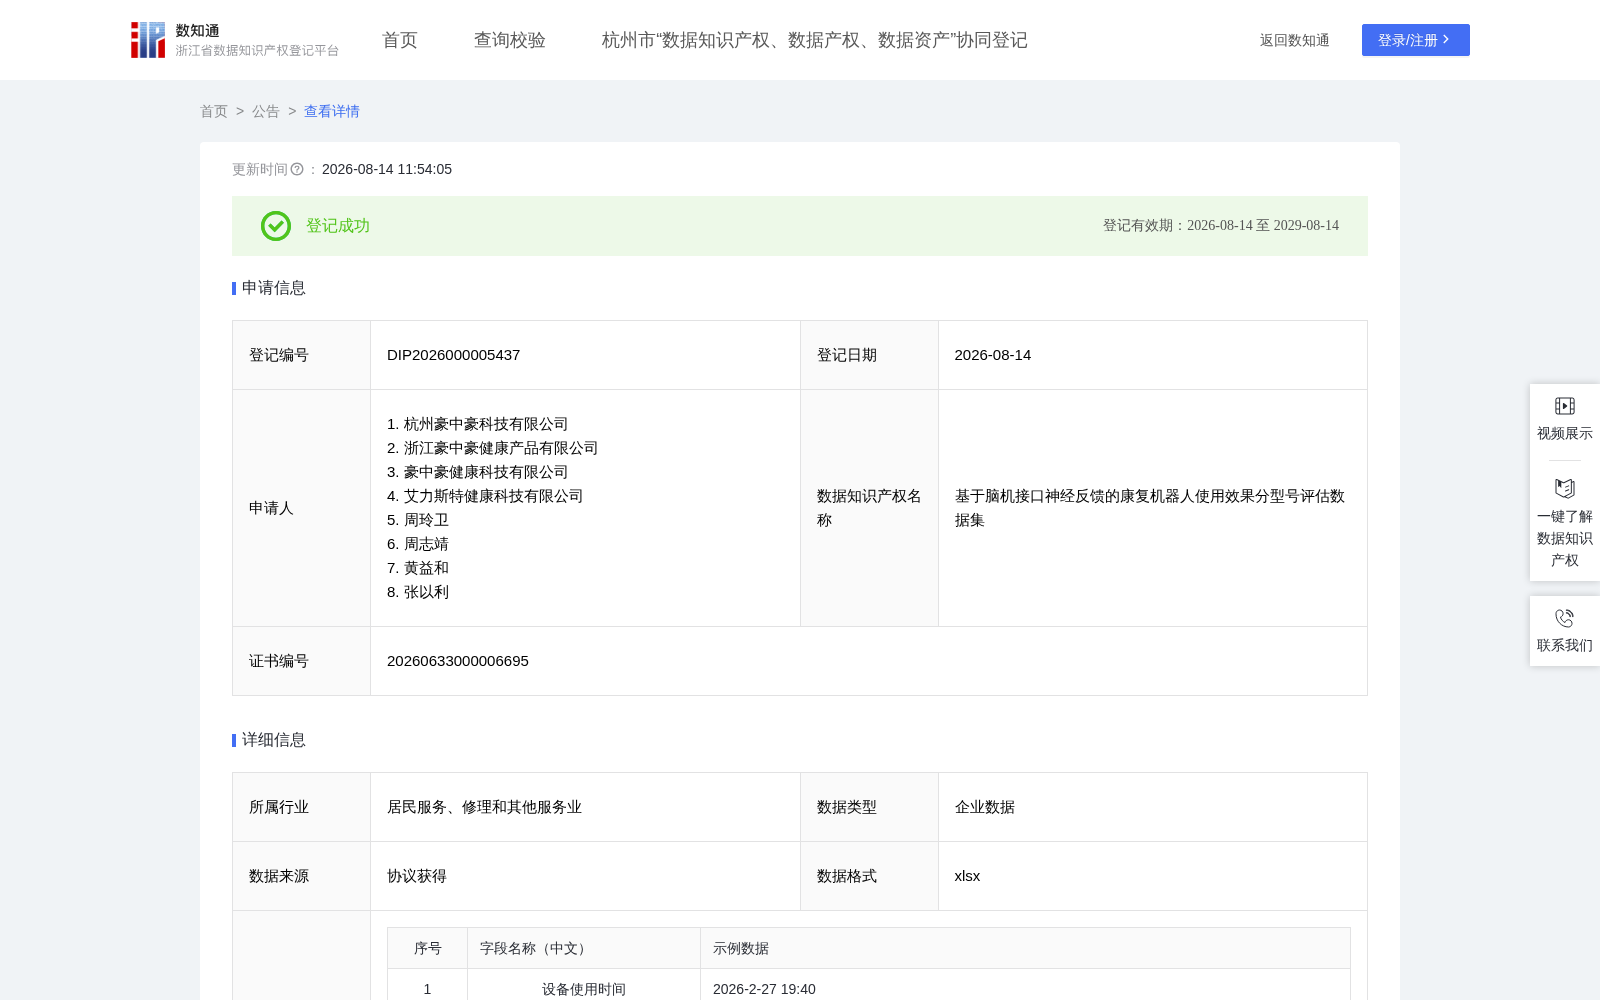Click applicant 周玲卫
Screen dimensions: 1600x1000
click(x=426, y=520)
